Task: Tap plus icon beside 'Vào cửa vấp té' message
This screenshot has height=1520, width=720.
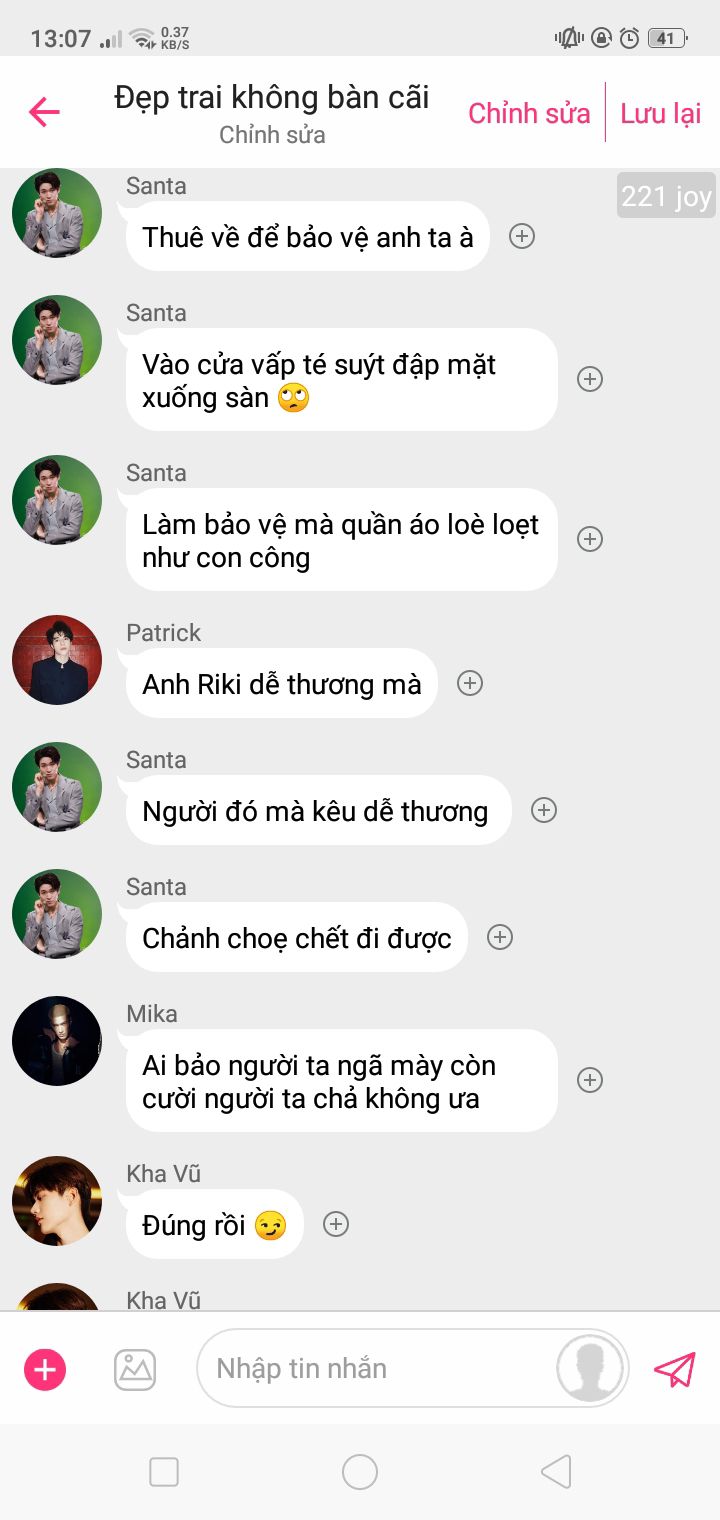Action: [x=590, y=379]
